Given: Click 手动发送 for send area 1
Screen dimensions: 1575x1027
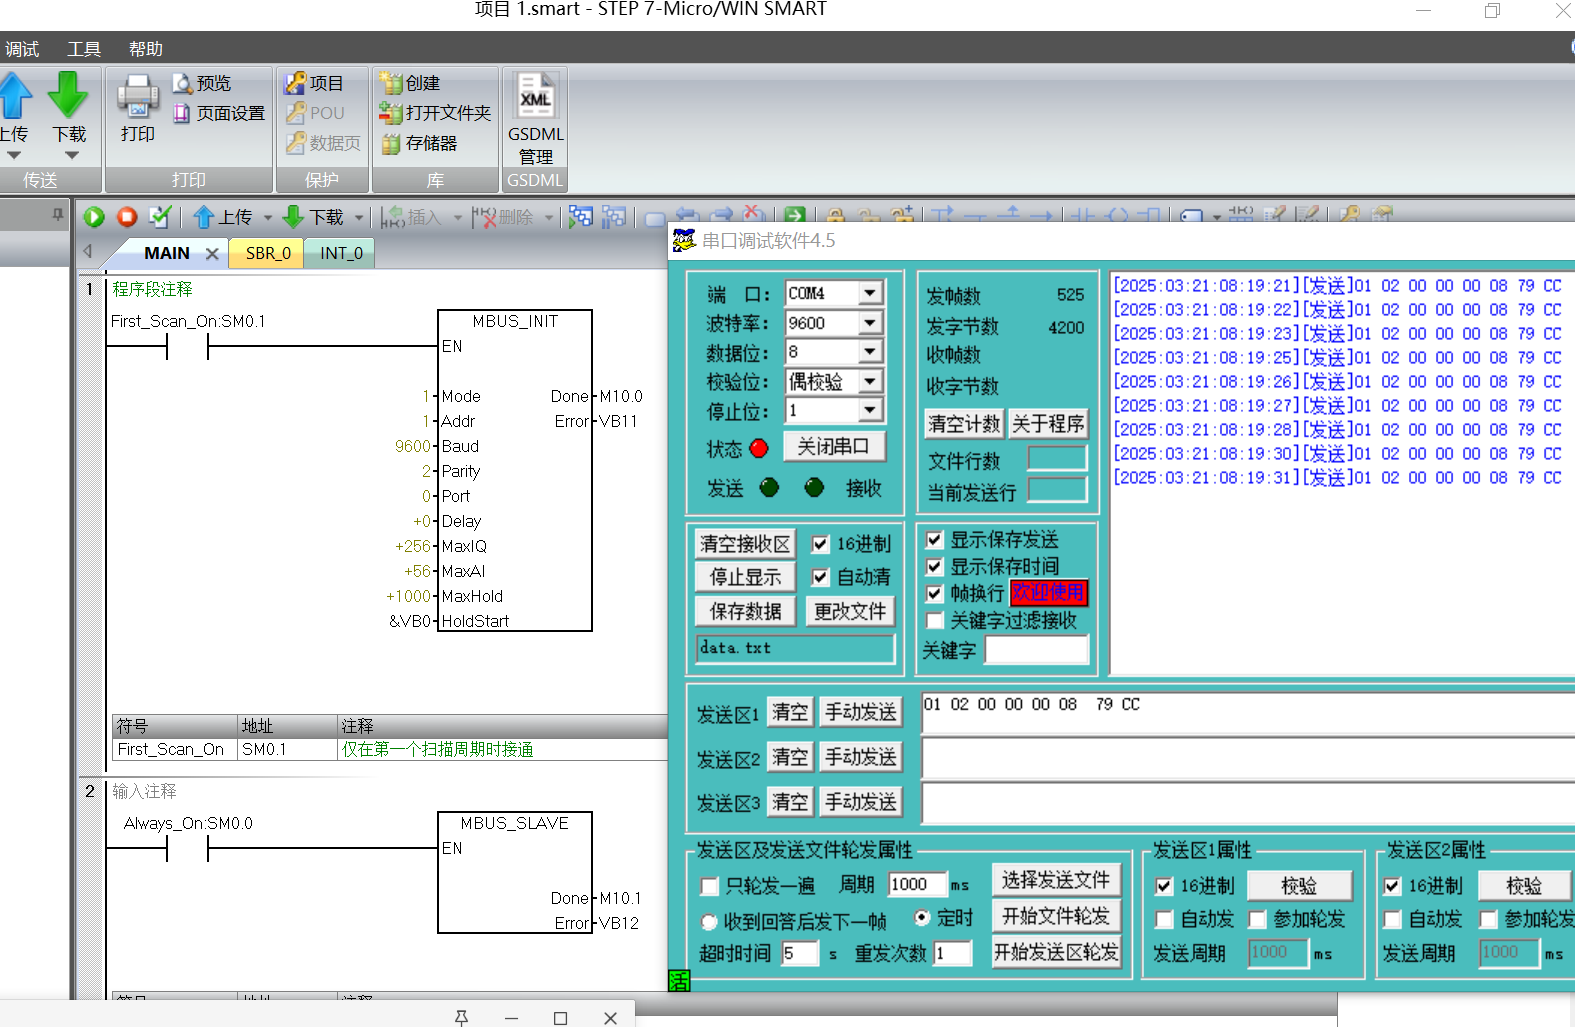Looking at the screenshot, I should pos(860,712).
